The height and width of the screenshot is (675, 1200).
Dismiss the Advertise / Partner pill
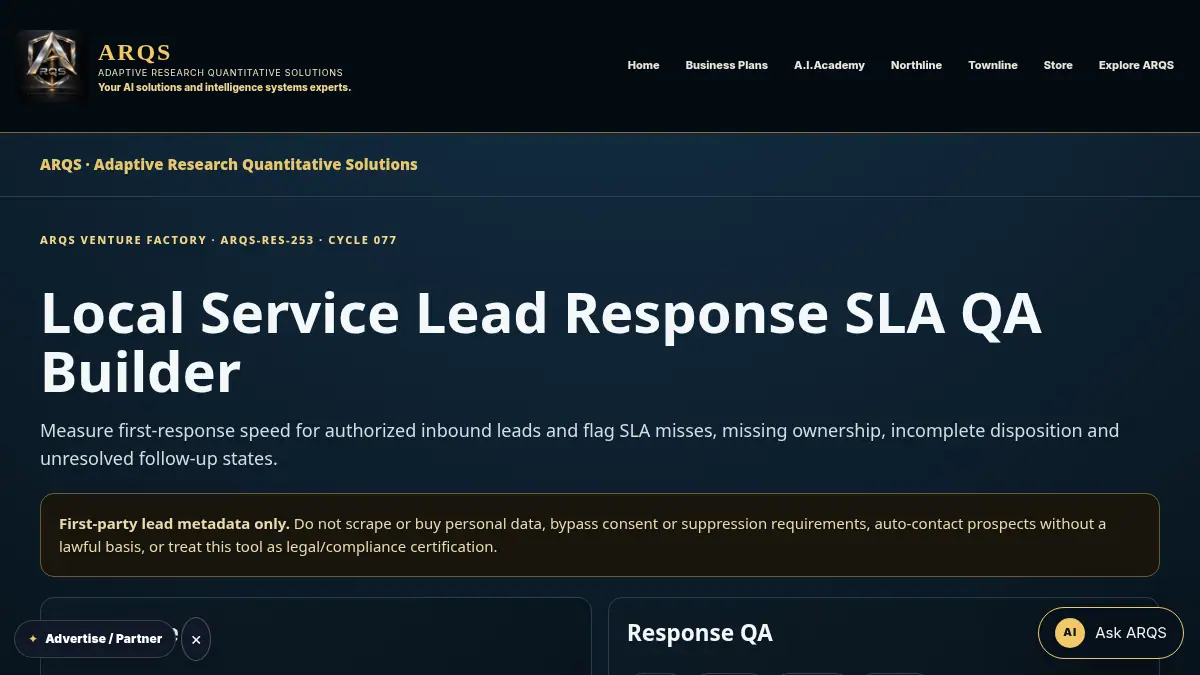tap(196, 639)
